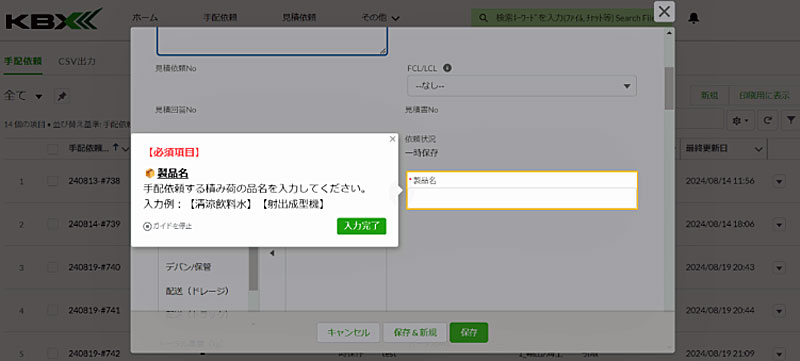Click the 一時保存 status text
This screenshot has height=361, width=800.
coord(421,152)
